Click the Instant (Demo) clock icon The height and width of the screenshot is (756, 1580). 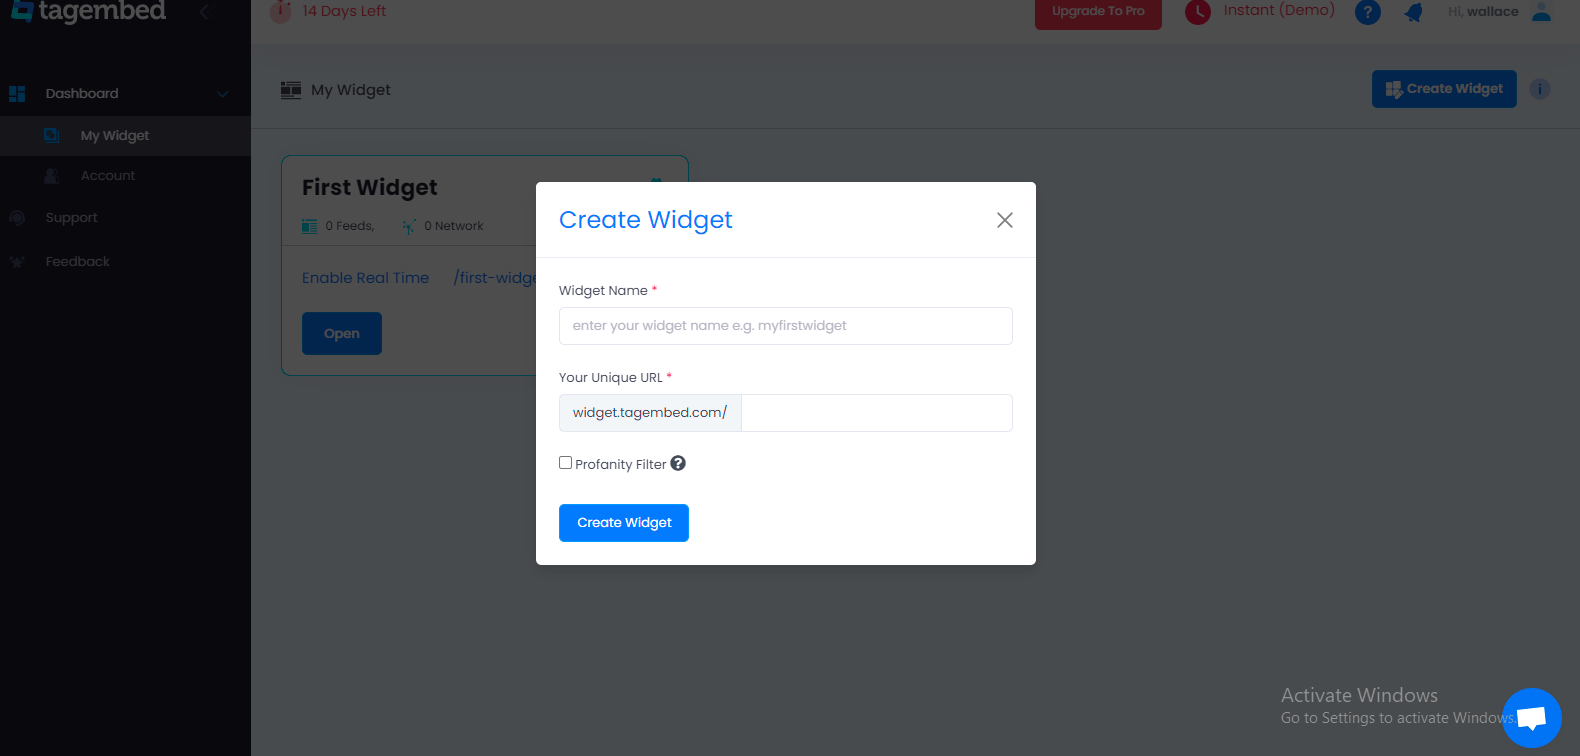(1197, 12)
